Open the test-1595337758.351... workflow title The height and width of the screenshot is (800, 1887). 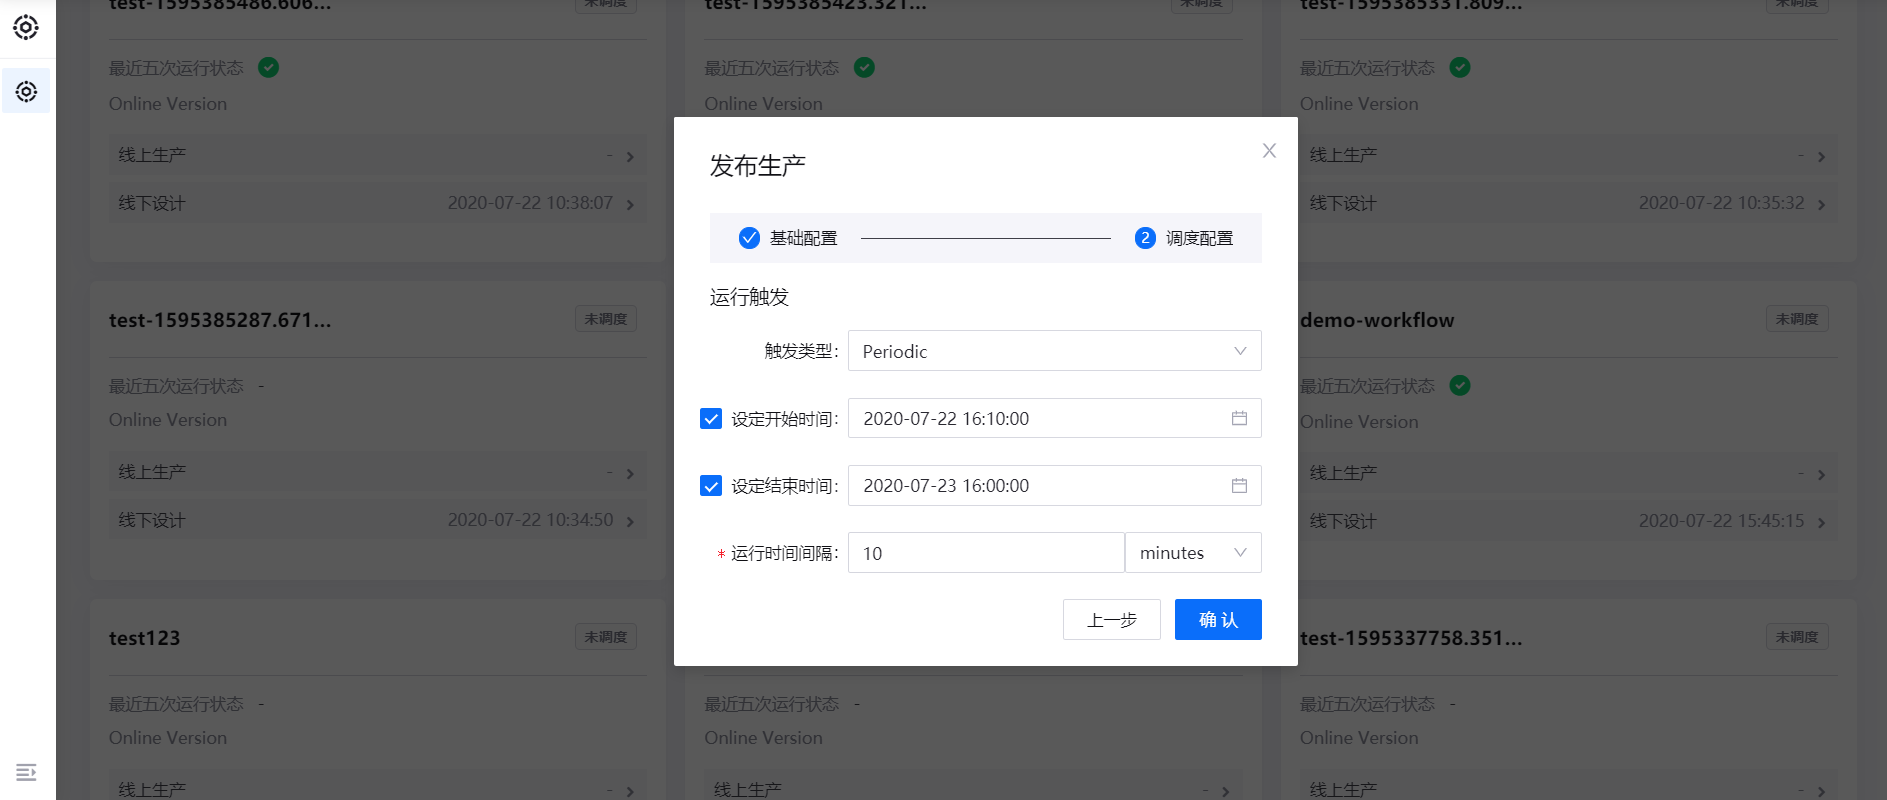point(1411,638)
